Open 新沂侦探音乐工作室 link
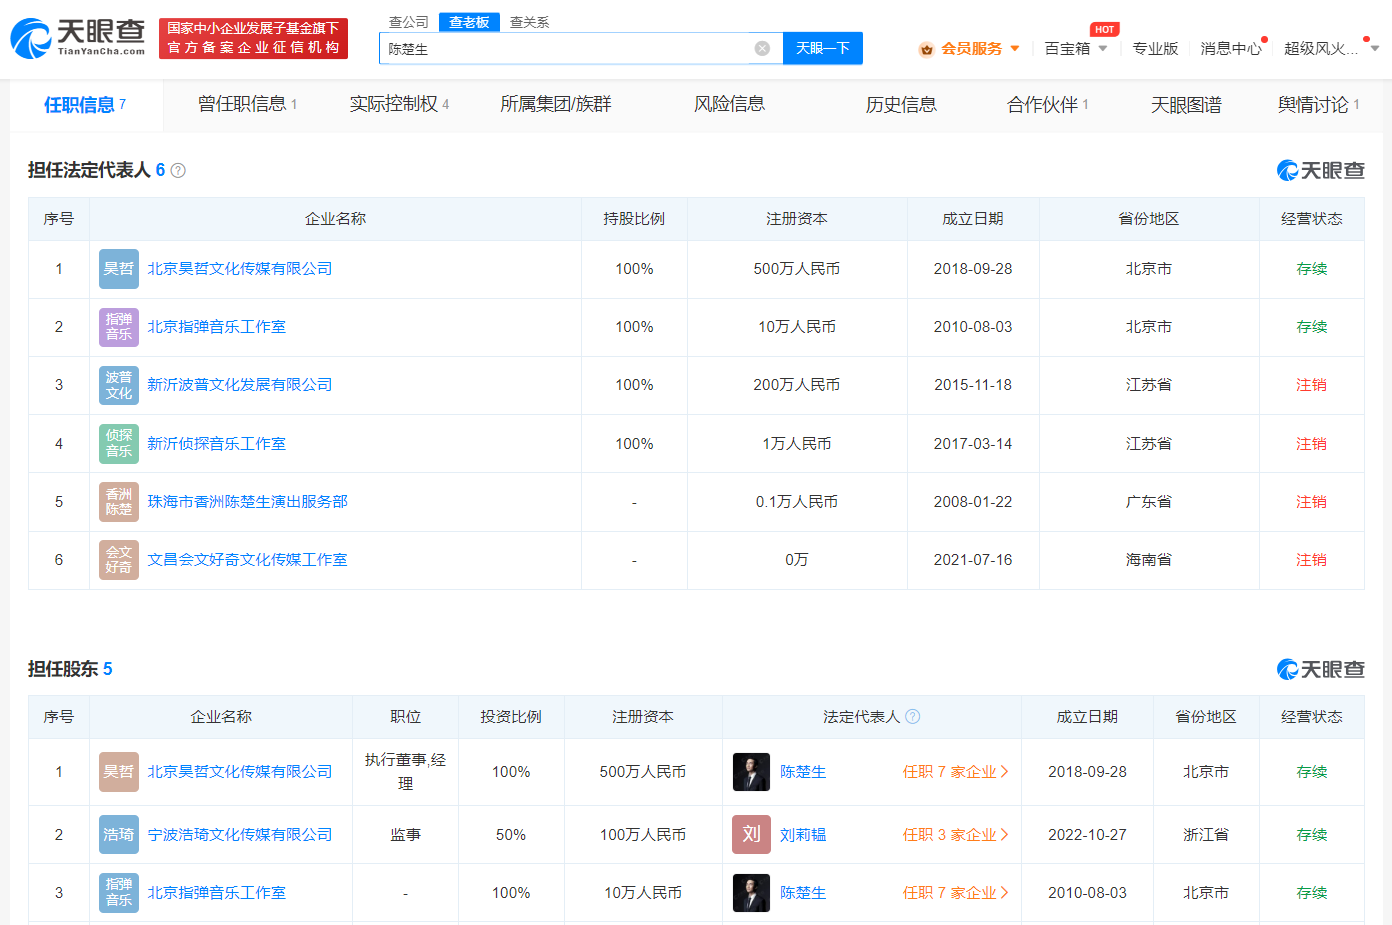The image size is (1392, 925). coord(217,444)
